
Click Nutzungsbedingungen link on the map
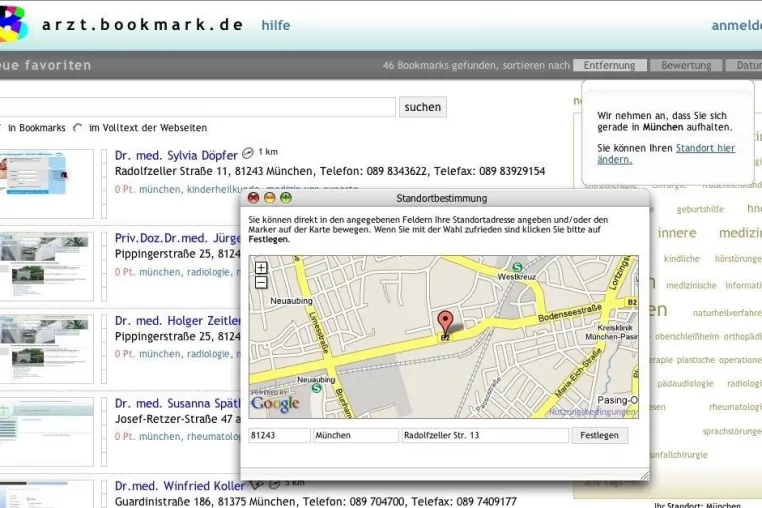click(592, 412)
